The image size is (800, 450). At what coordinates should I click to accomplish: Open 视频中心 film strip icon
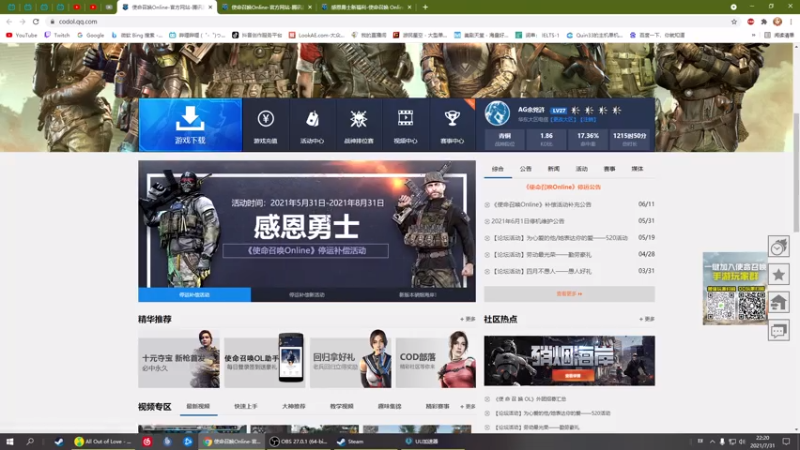[x=406, y=125]
